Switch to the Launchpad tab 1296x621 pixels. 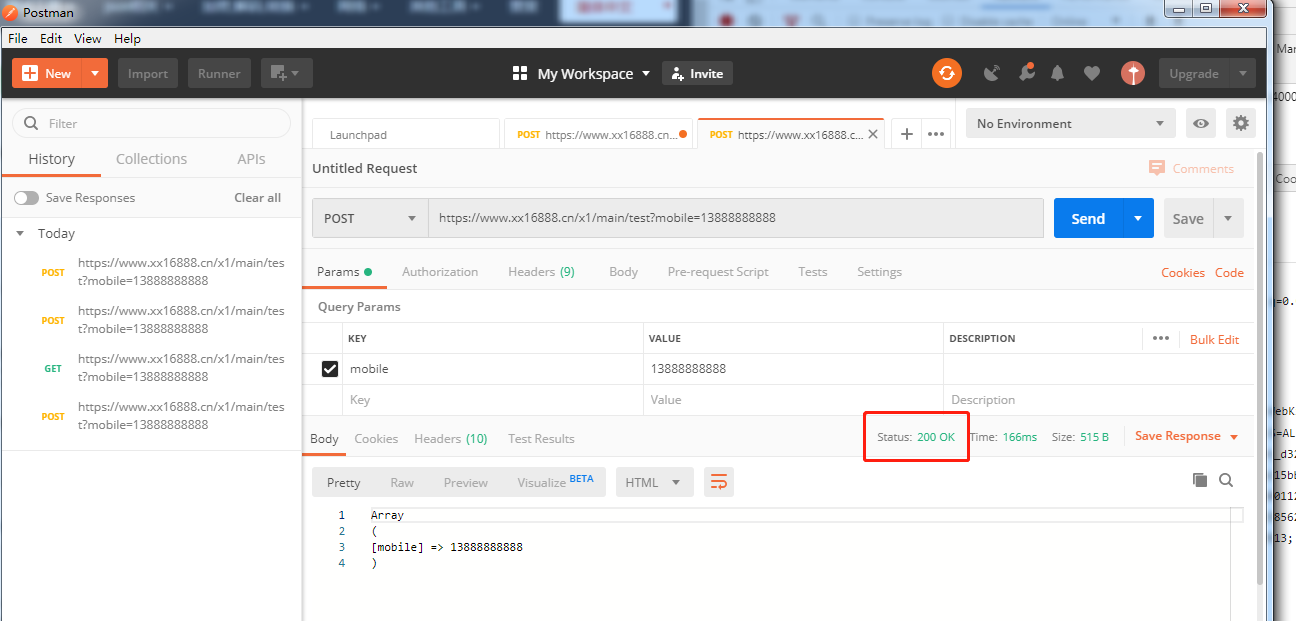(406, 134)
